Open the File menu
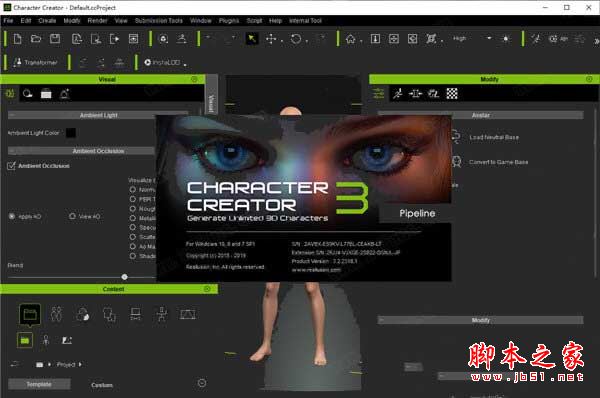The height and width of the screenshot is (398, 600). click(8, 21)
